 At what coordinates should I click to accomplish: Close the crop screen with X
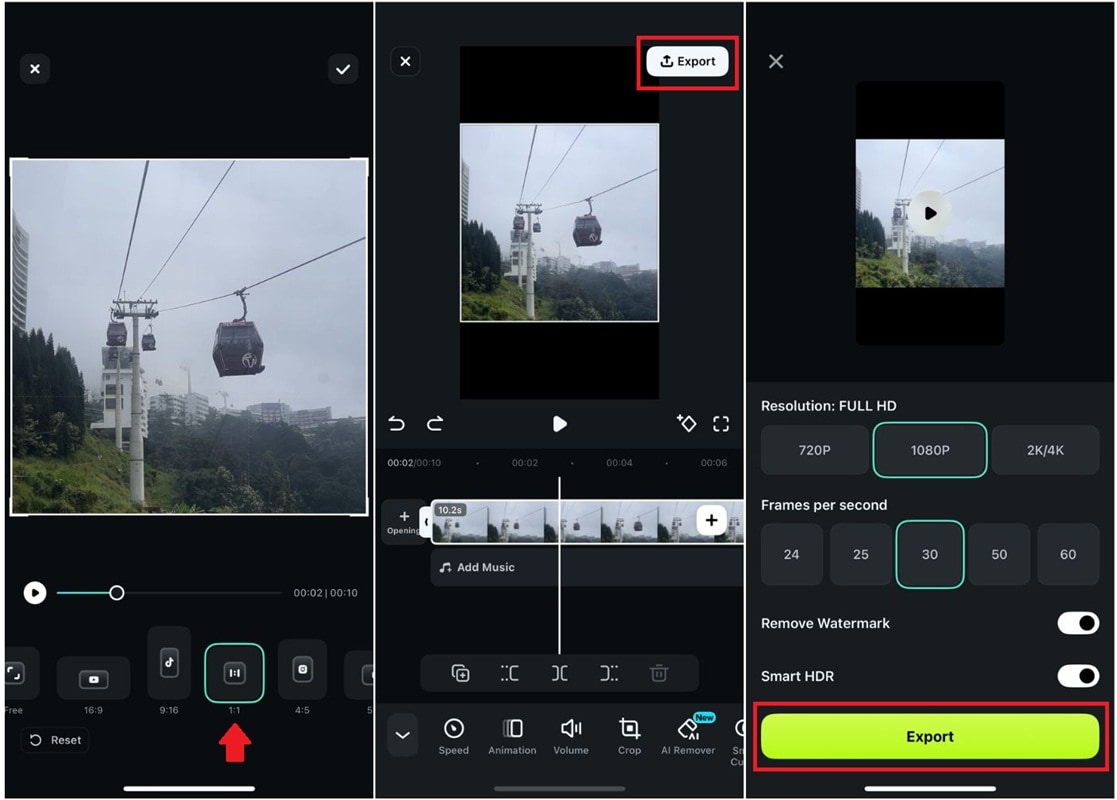pyautogui.click(x=35, y=69)
